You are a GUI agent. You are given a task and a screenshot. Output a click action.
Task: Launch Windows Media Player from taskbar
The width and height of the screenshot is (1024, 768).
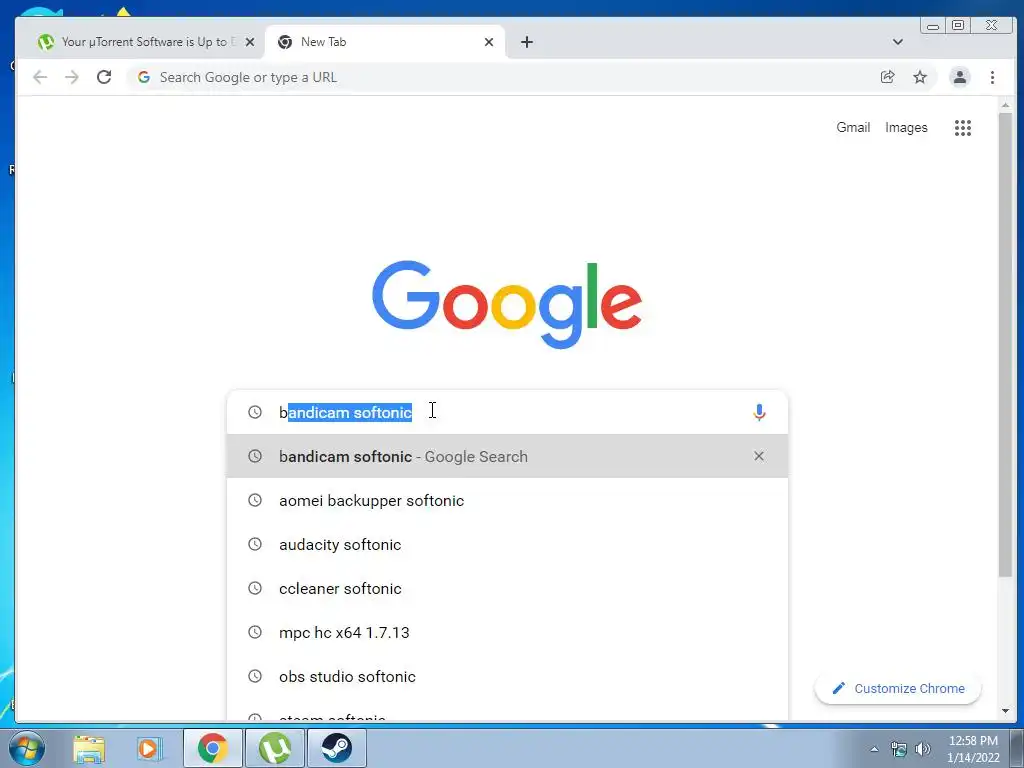[149, 748]
